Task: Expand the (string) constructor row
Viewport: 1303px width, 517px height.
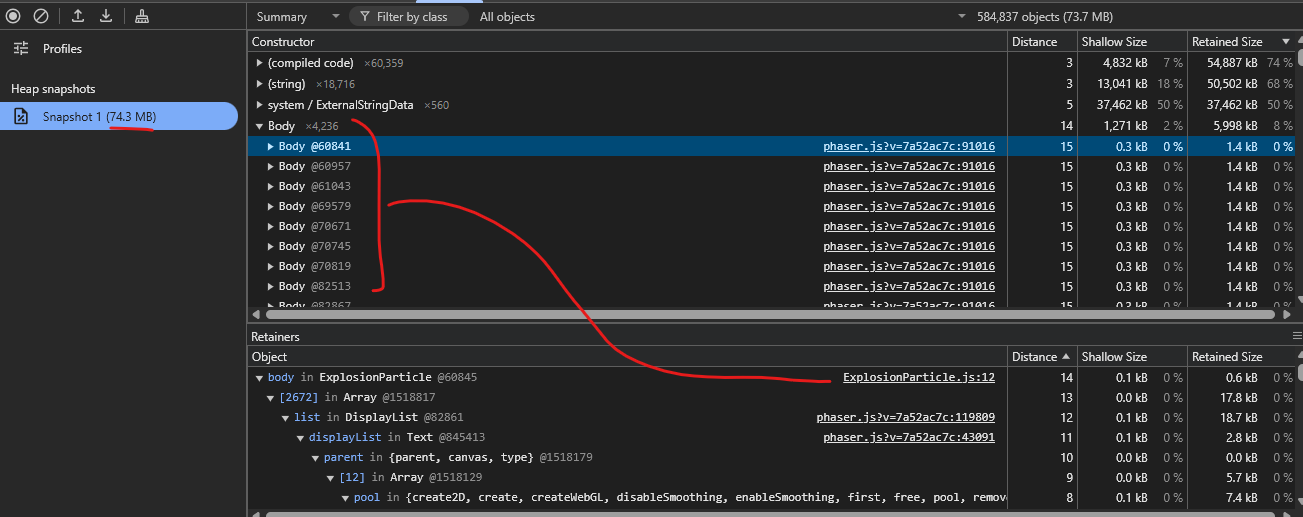Action: point(260,84)
